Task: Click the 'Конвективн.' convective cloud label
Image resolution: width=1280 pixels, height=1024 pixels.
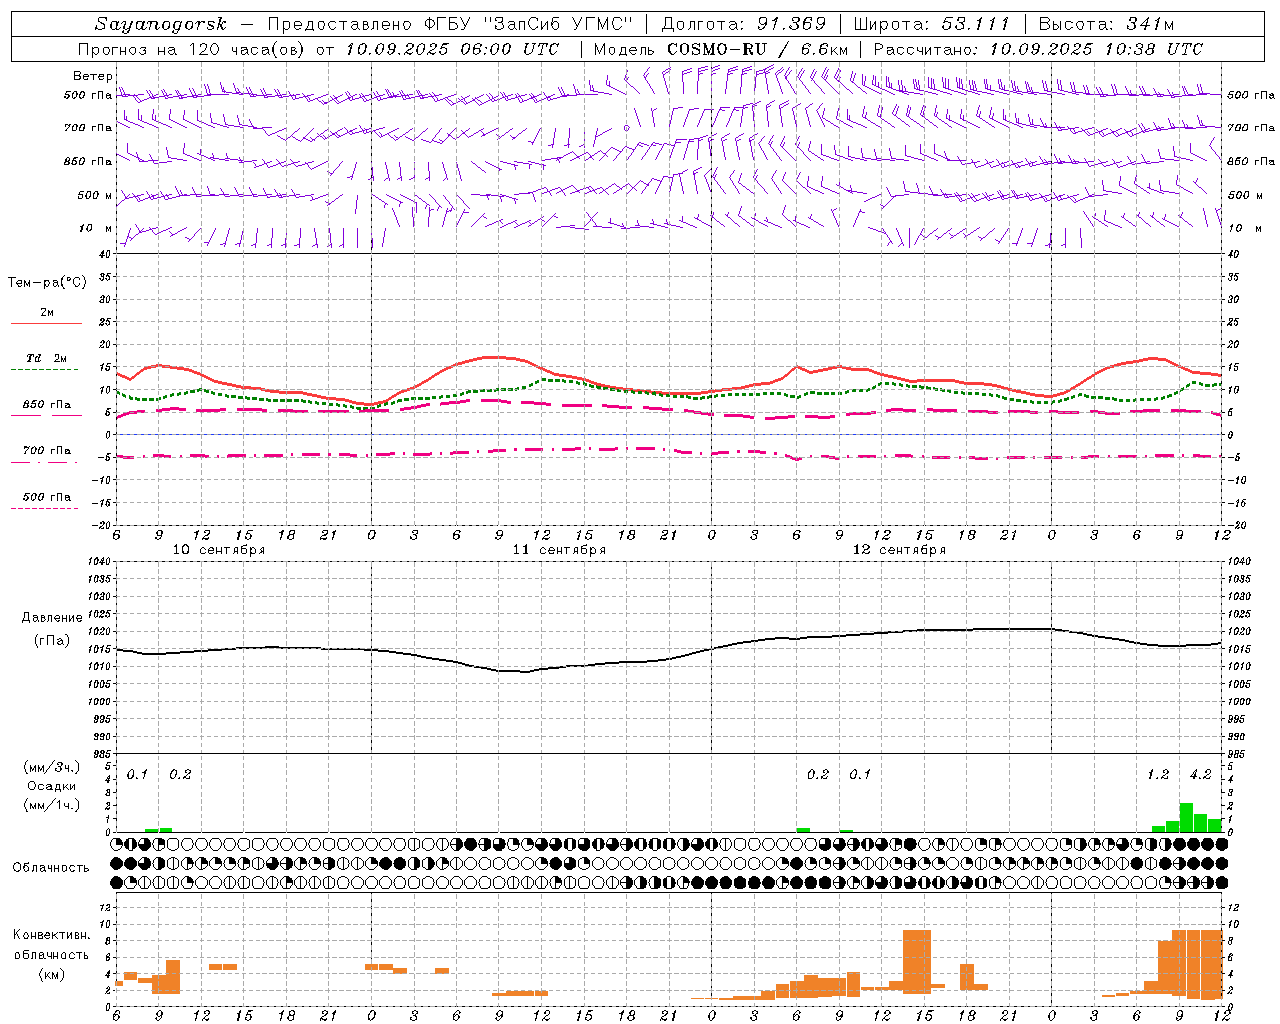Action: point(52,935)
